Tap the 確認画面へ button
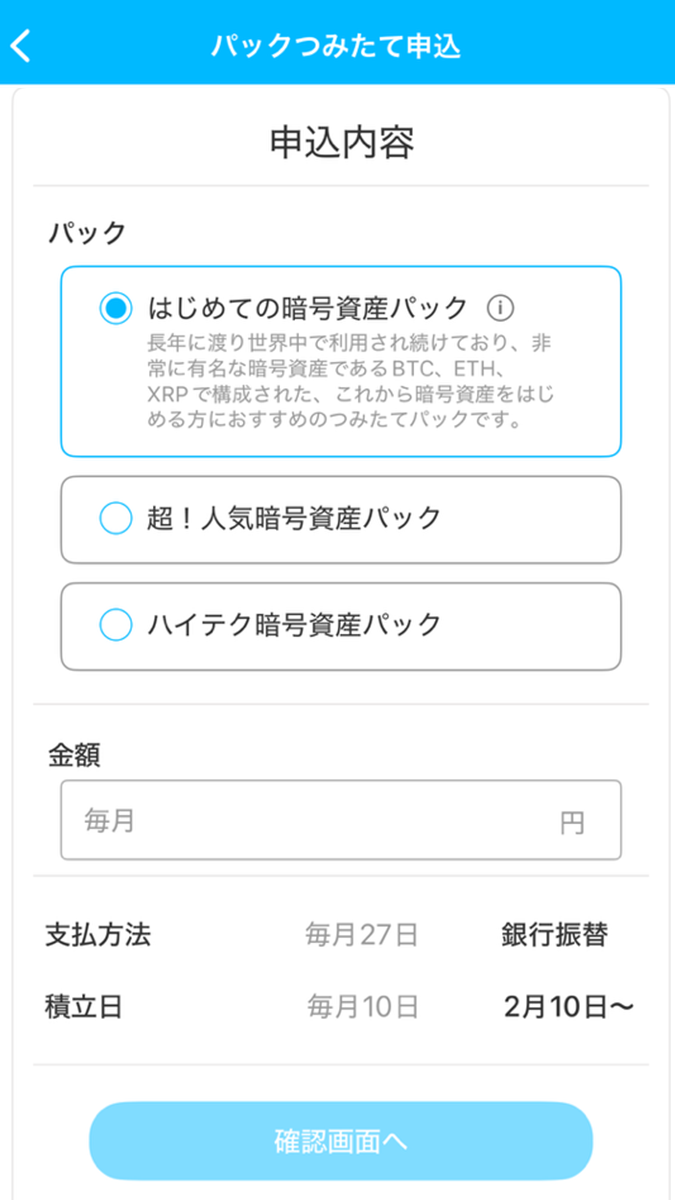This screenshot has width=675, height=1200. coord(341,1141)
